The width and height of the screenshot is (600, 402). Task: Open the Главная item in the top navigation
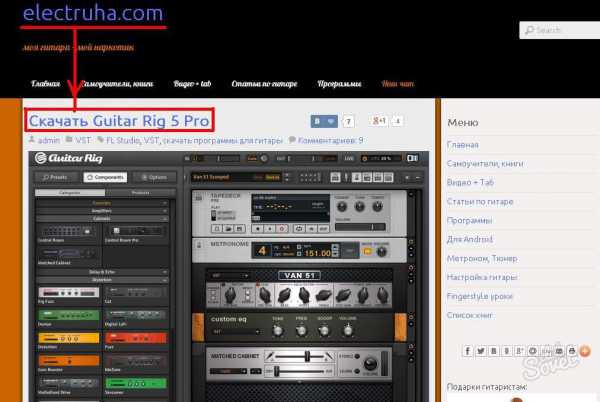point(46,84)
